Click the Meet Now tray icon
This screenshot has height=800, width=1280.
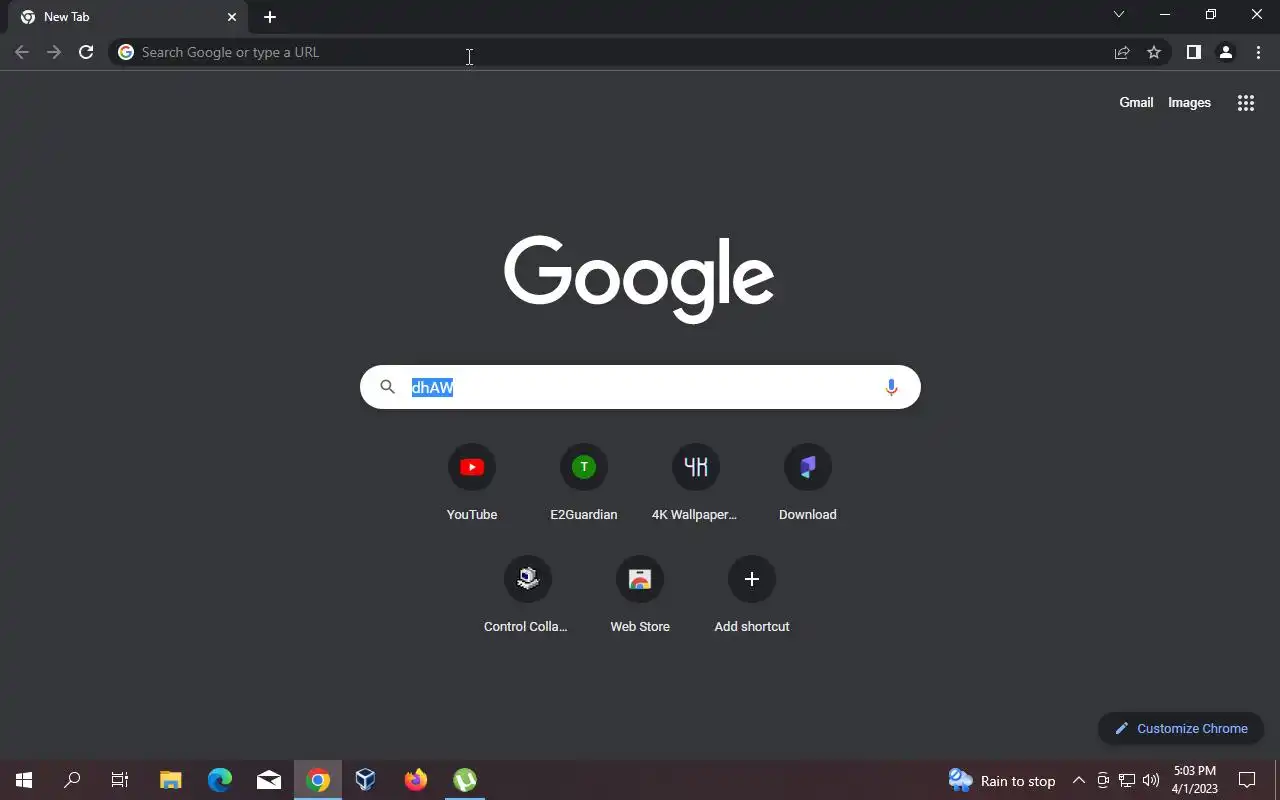click(1103, 780)
